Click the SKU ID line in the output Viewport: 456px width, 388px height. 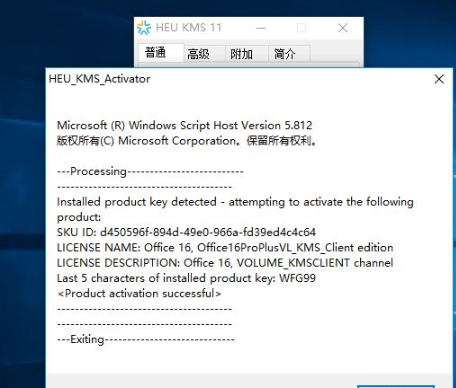coord(186,232)
